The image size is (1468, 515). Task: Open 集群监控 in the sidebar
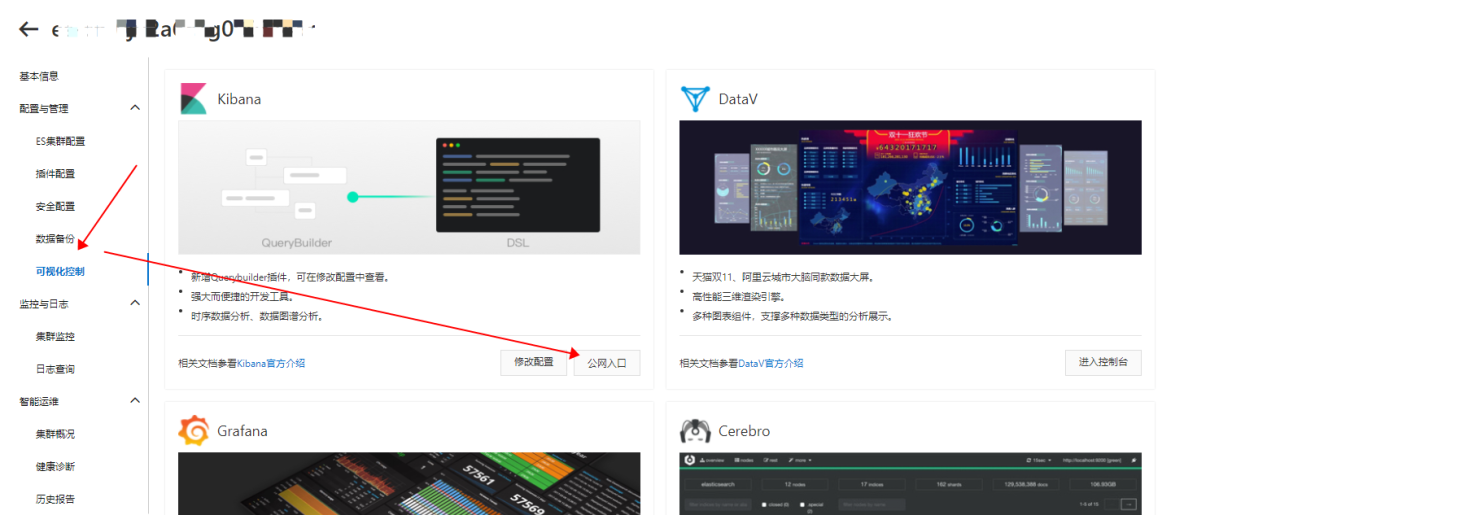[55, 336]
